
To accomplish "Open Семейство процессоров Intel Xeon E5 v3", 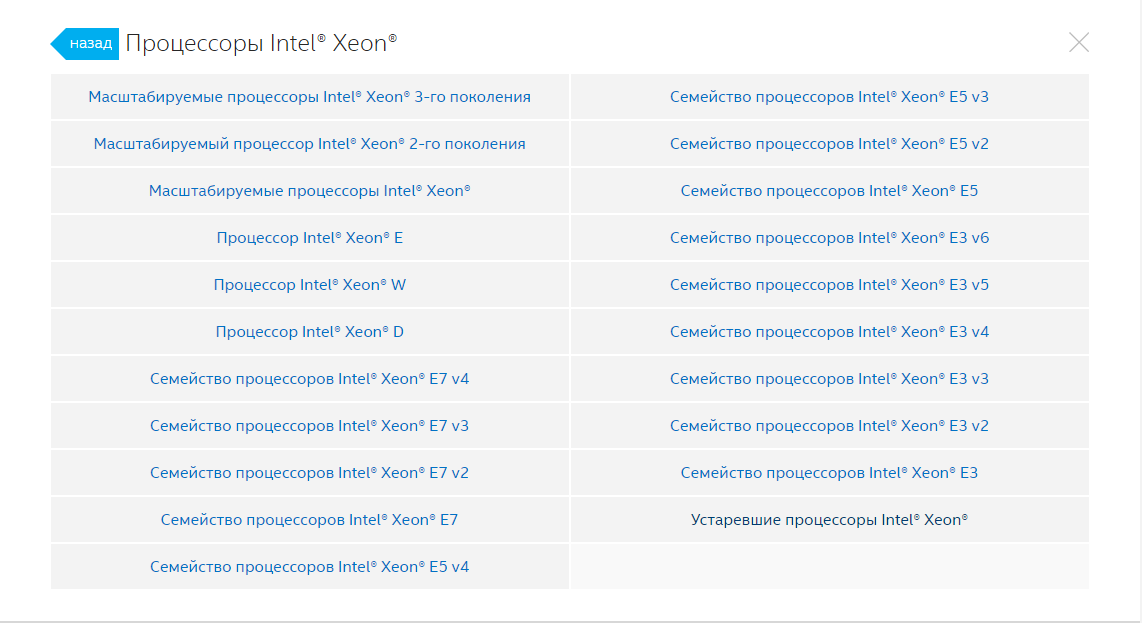I will 829,97.
